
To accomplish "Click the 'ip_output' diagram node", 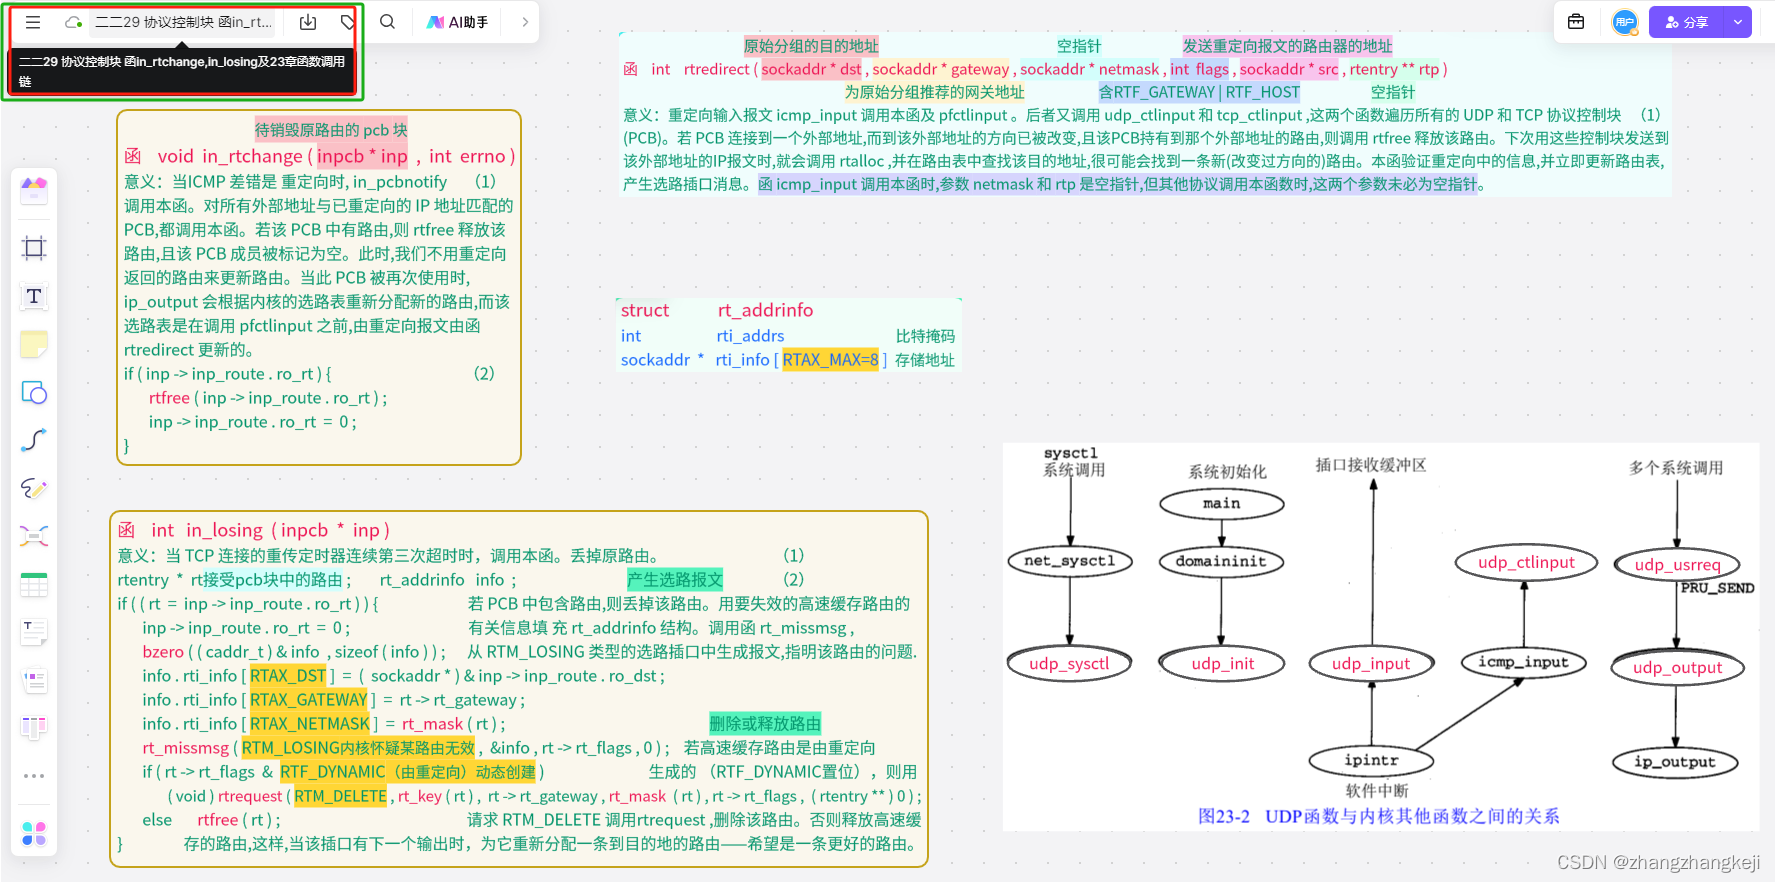I will pos(1674,762).
